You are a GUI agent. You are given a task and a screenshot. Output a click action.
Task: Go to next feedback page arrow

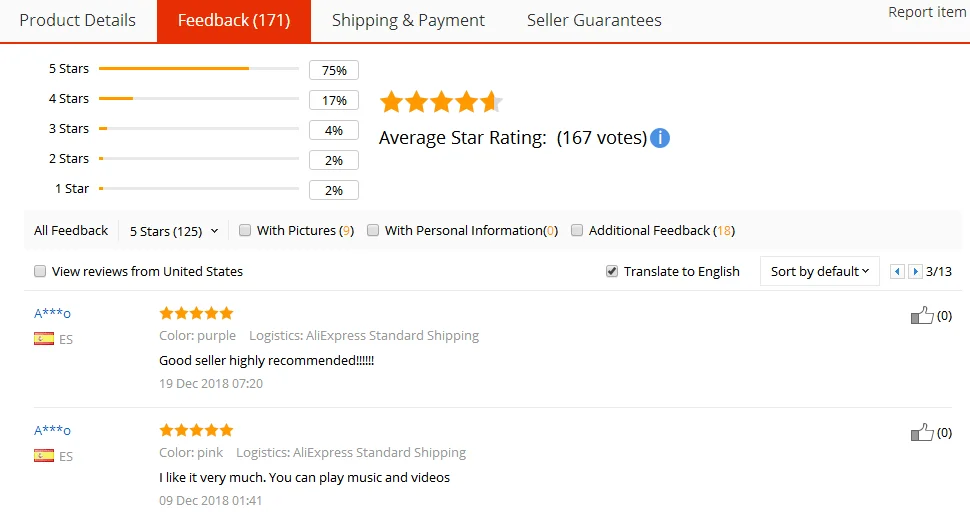[x=915, y=272]
